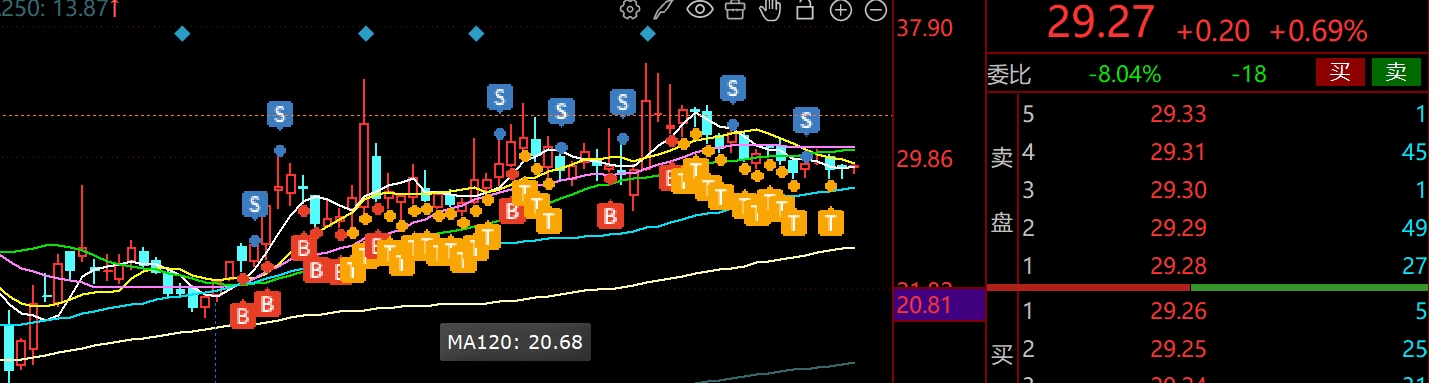1429x383 pixels.
Task: Select sell level 1 price 29.28
Action: point(1178,266)
